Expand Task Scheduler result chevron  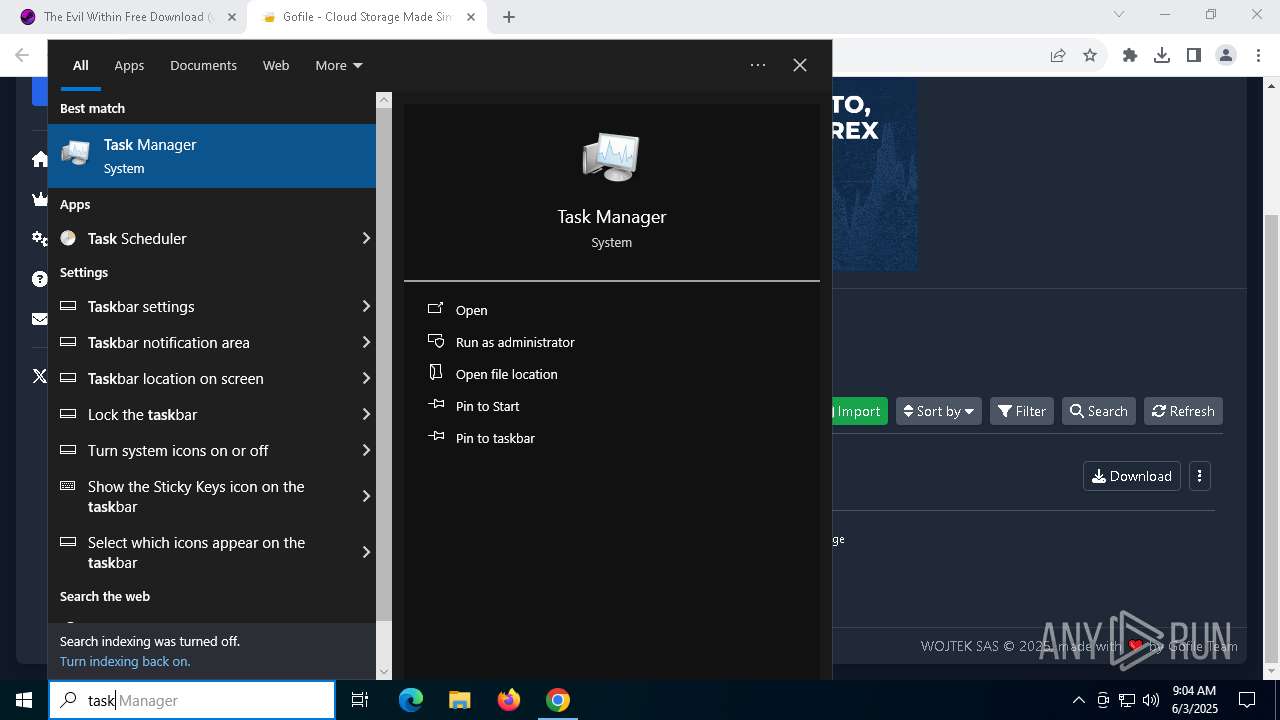click(x=366, y=238)
